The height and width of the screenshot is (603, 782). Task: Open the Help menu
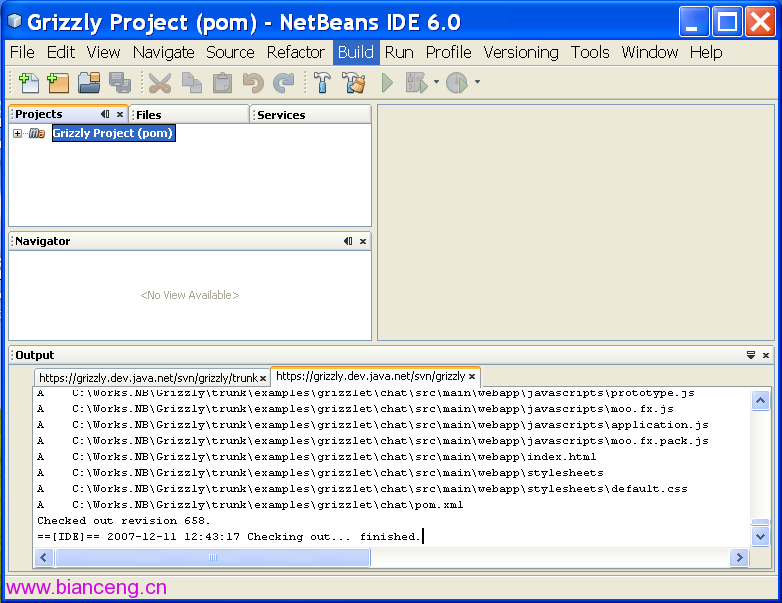pyautogui.click(x=706, y=52)
